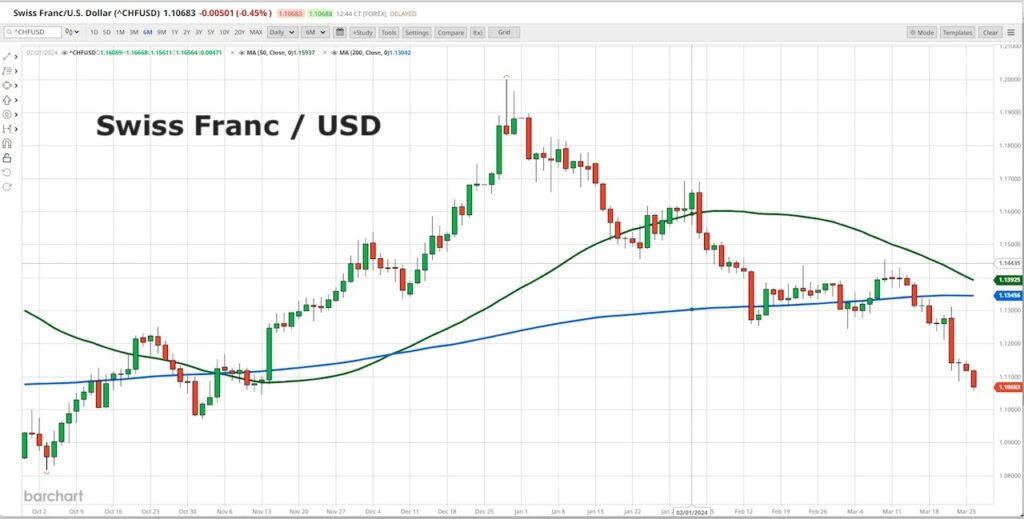Click the blue 1.13456 MA 200 price label
The image size is (1024, 519).
(x=1010, y=296)
